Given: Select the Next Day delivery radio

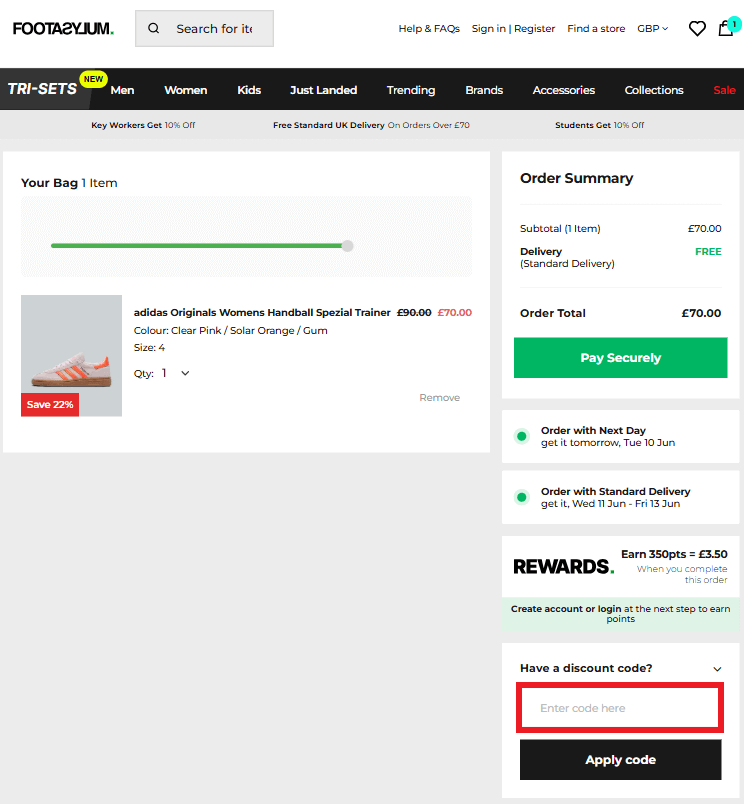Looking at the screenshot, I should 521,436.
